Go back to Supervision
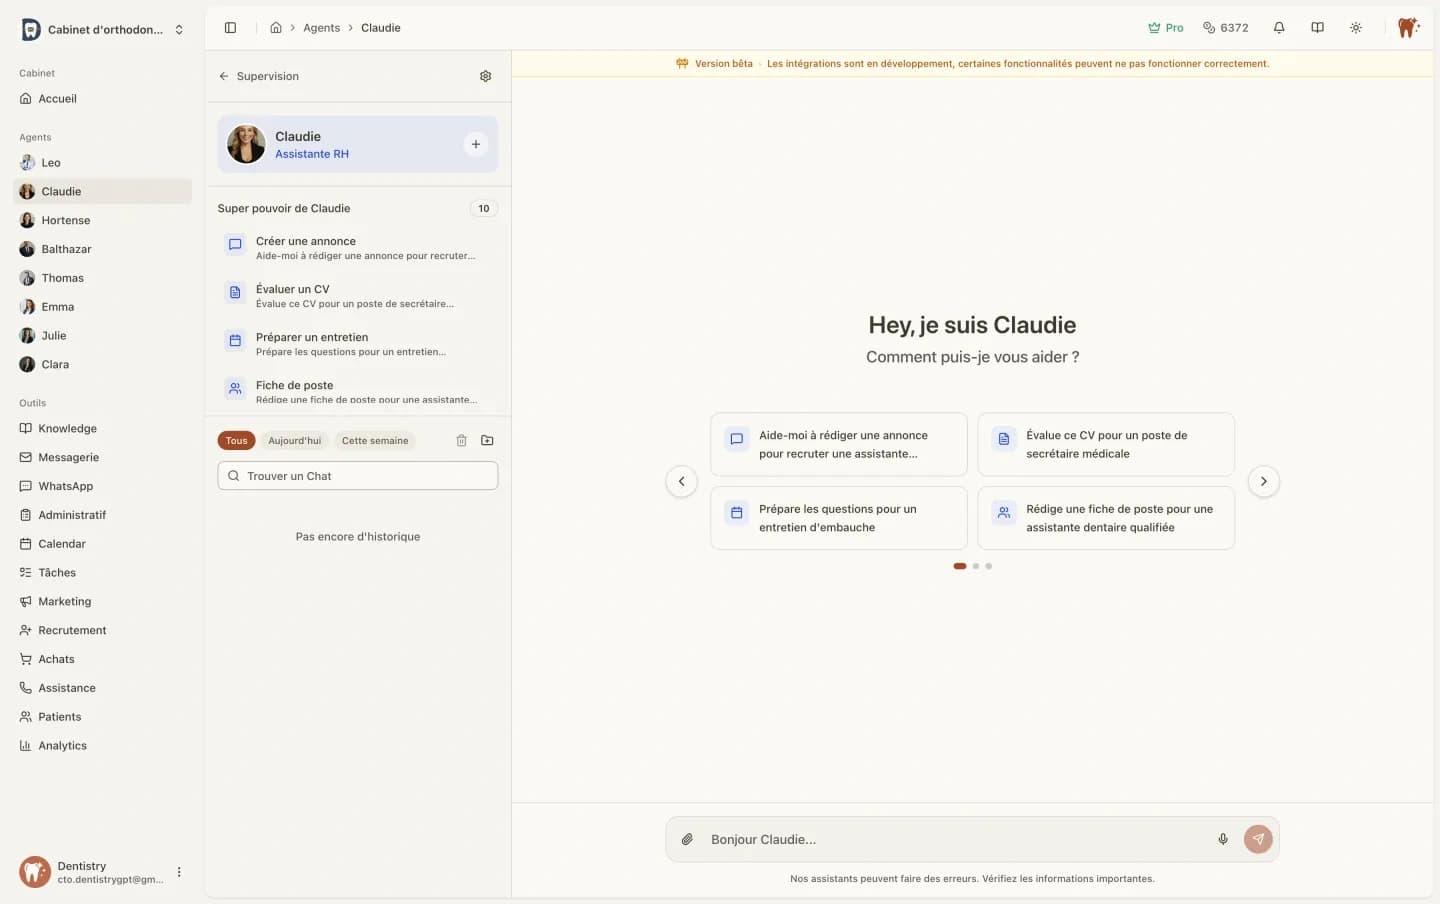The width and height of the screenshot is (1440, 904). [x=259, y=76]
